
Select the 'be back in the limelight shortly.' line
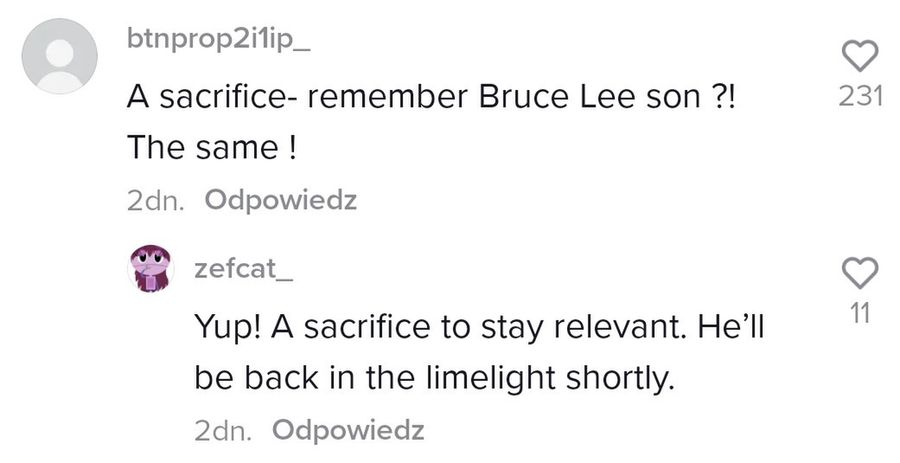(433, 379)
